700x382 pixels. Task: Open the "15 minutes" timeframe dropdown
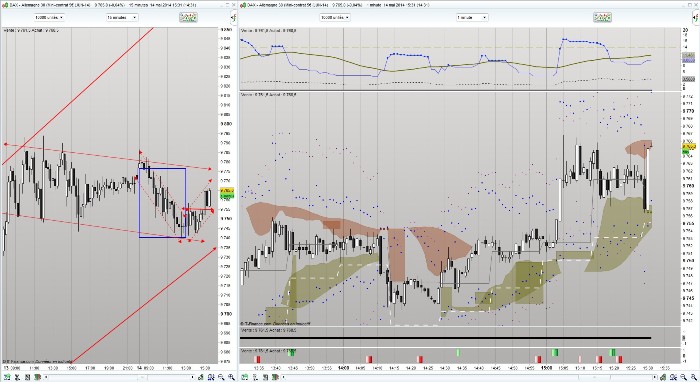(121, 17)
